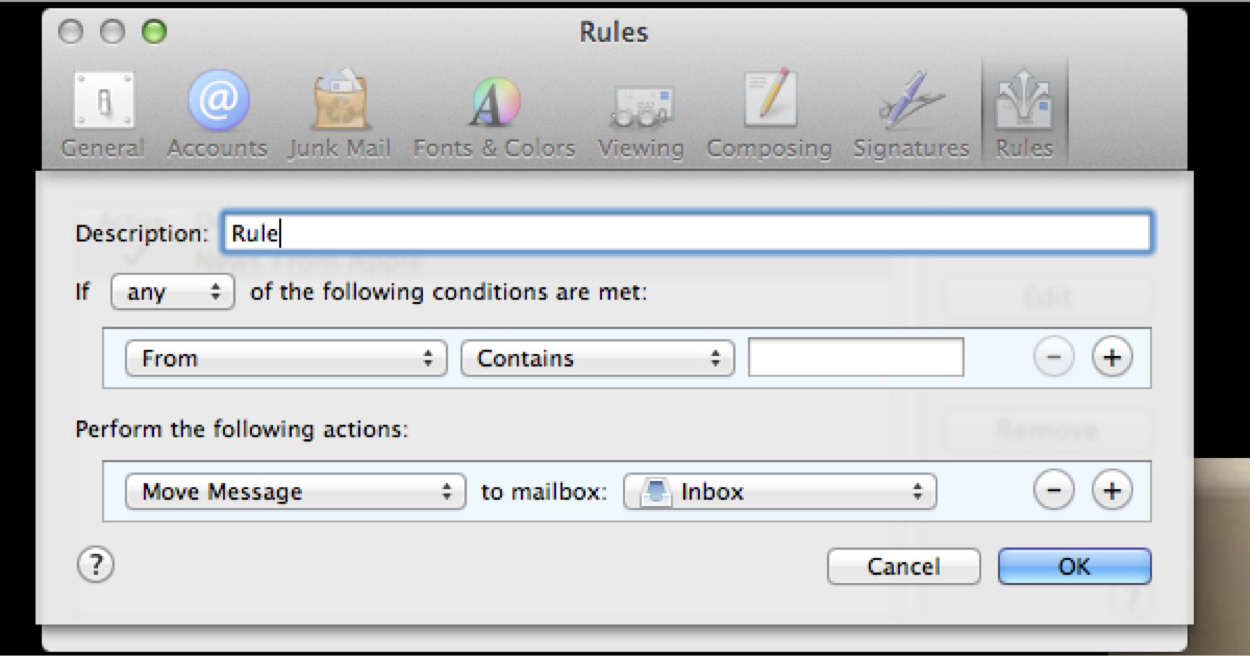Screen dimensions: 1250x656
Task: Expand the From criteria dropdown
Action: pyautogui.click(x=285, y=358)
